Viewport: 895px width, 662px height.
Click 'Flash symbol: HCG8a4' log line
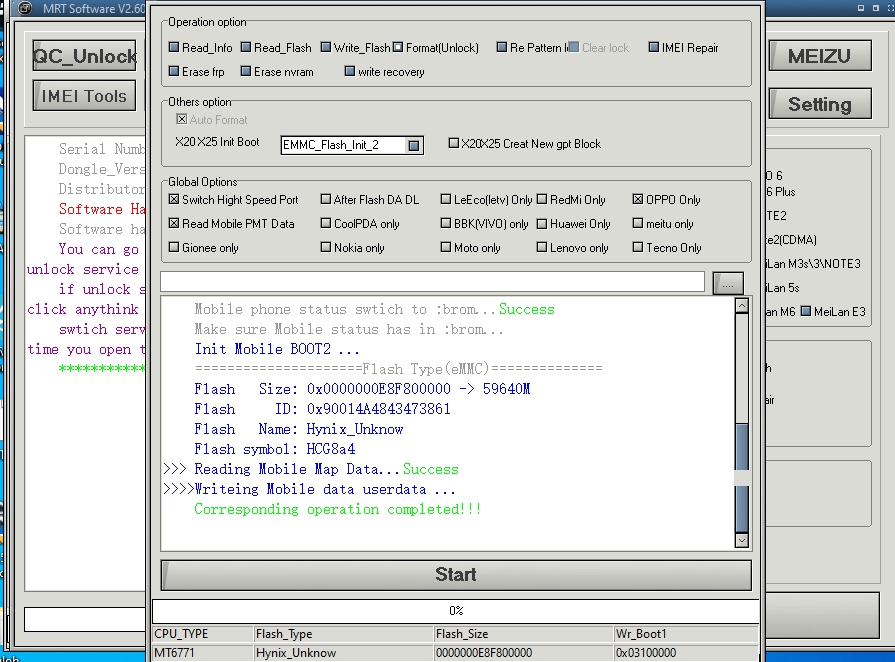click(275, 449)
